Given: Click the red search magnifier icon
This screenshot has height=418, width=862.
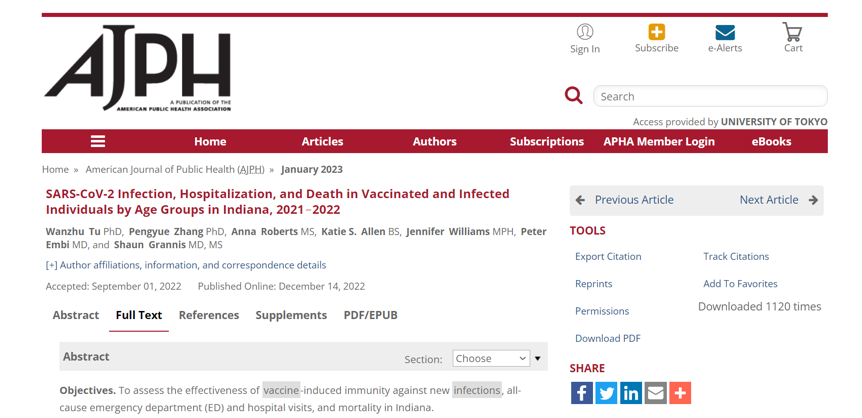Looking at the screenshot, I should [x=573, y=96].
